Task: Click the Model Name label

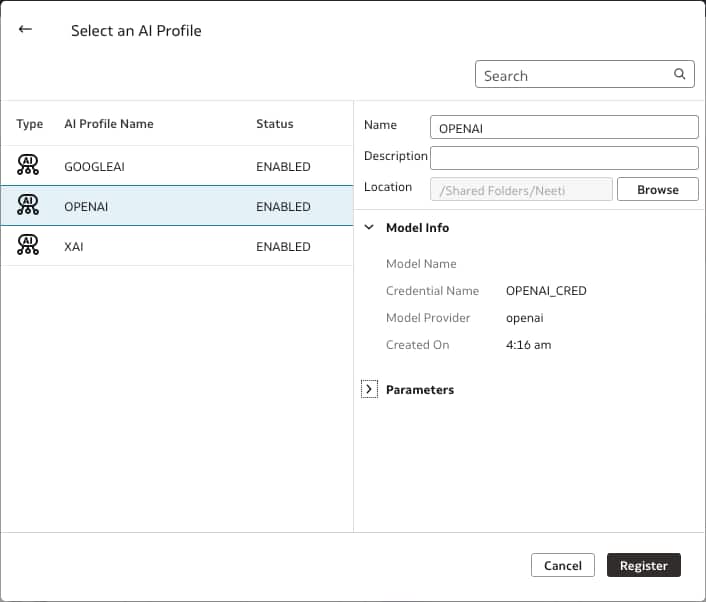Action: (421, 264)
